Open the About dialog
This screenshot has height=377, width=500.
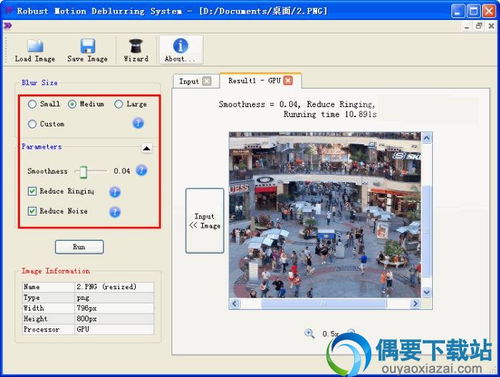(180, 51)
